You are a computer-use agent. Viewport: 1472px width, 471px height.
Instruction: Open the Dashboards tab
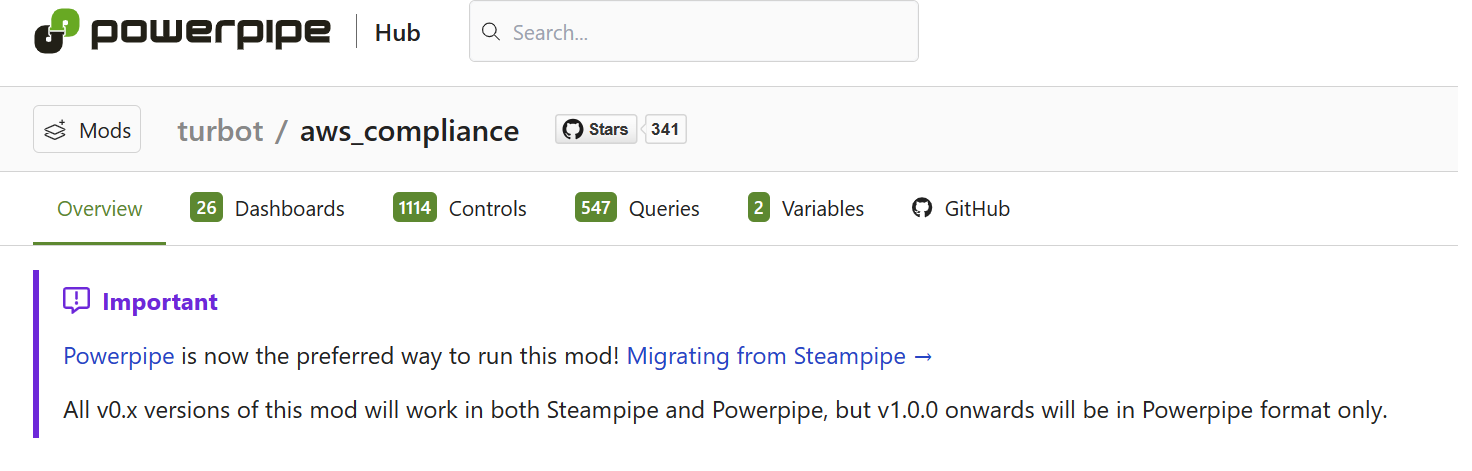(x=289, y=209)
